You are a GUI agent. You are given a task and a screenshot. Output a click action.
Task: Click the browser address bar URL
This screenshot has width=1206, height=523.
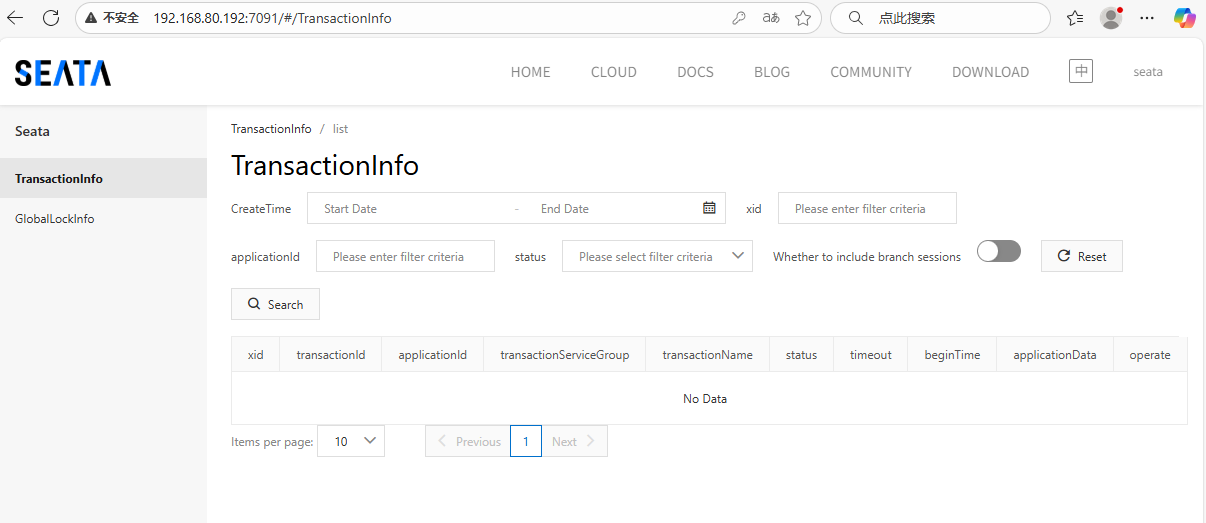(272, 18)
